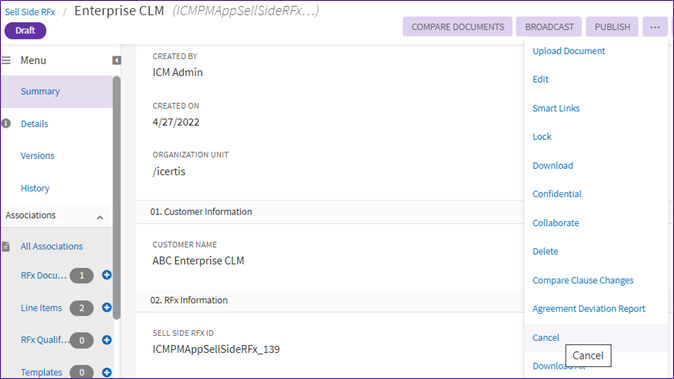Click the ICM Admin created by value
This screenshot has height=379, width=674.
178,72
